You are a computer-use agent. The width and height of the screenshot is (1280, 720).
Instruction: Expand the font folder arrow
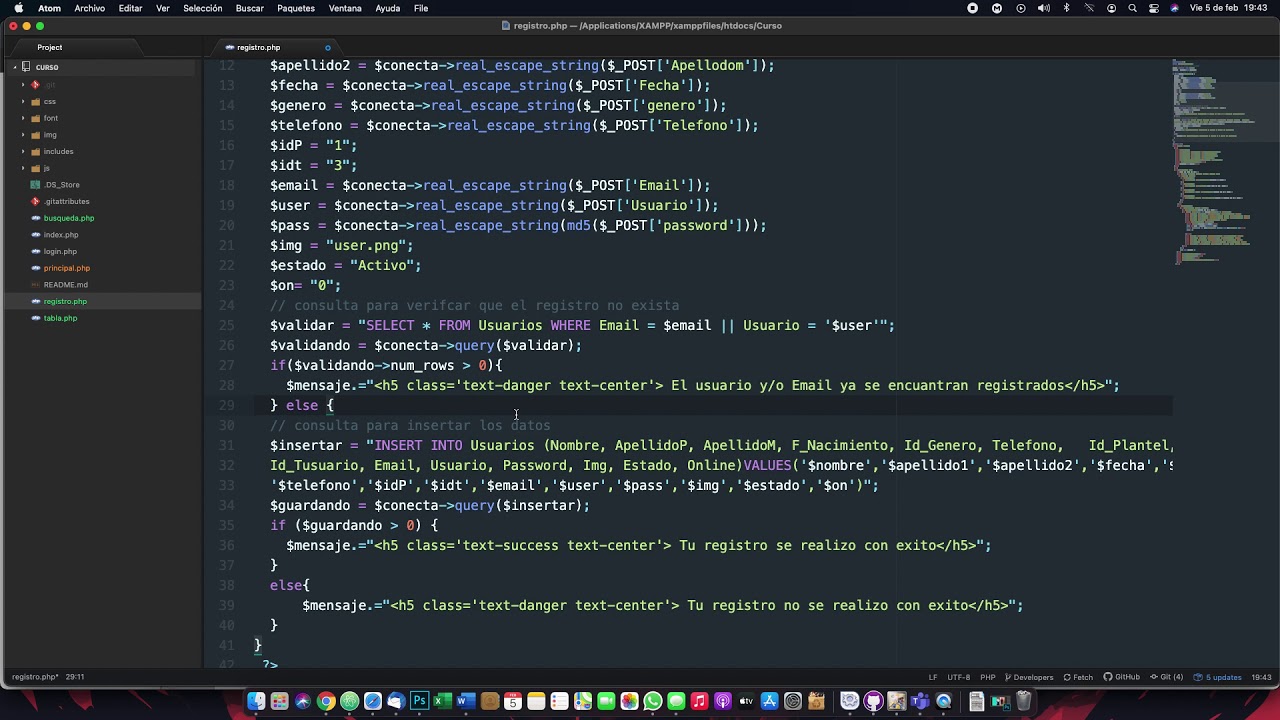tap(23, 118)
